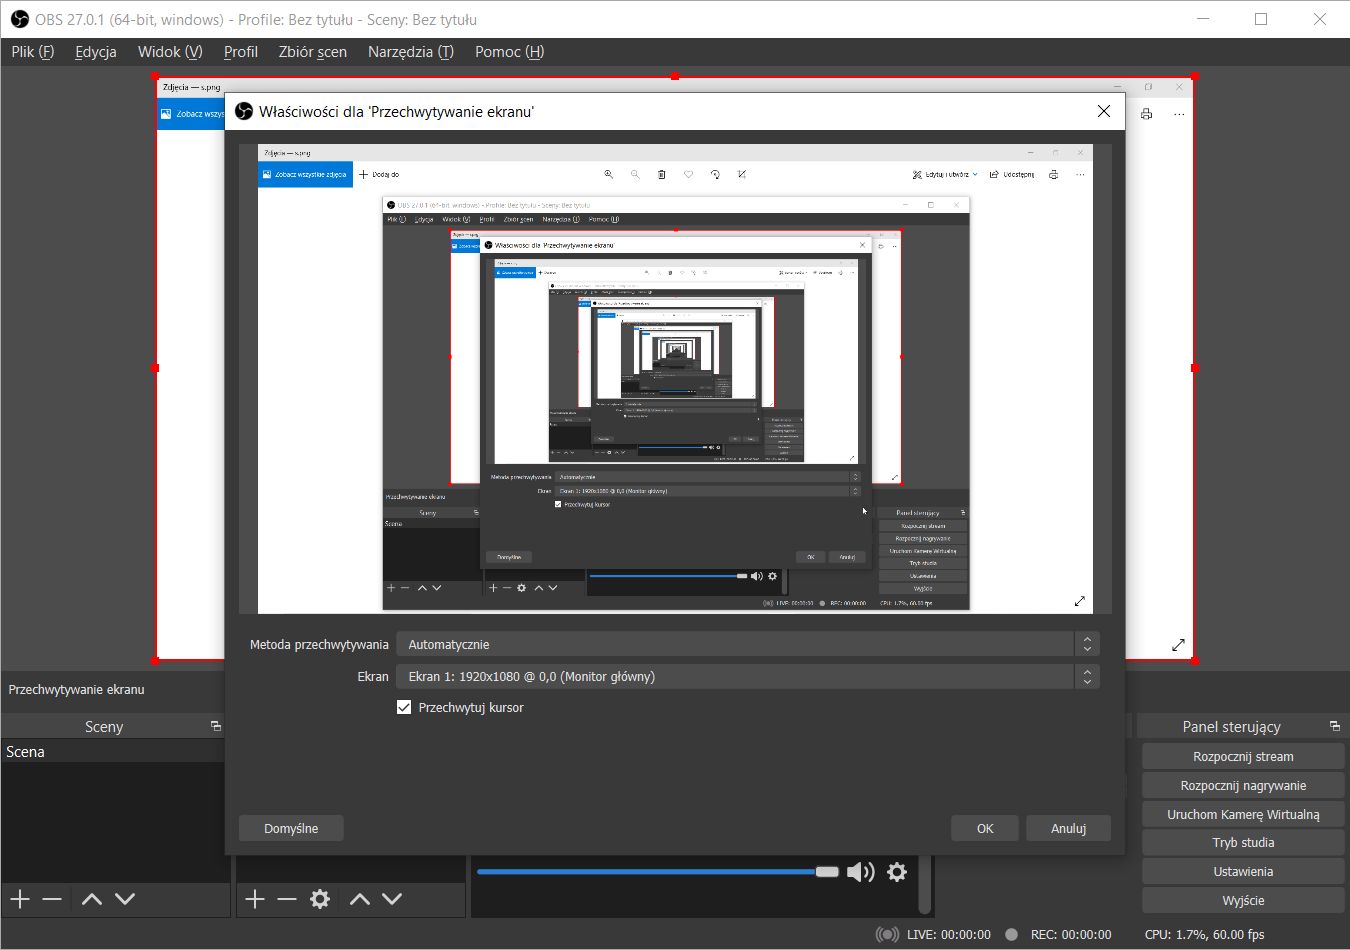The image size is (1350, 950).
Task: Click the LIVE broadcast icon in the status bar
Action: click(x=887, y=934)
